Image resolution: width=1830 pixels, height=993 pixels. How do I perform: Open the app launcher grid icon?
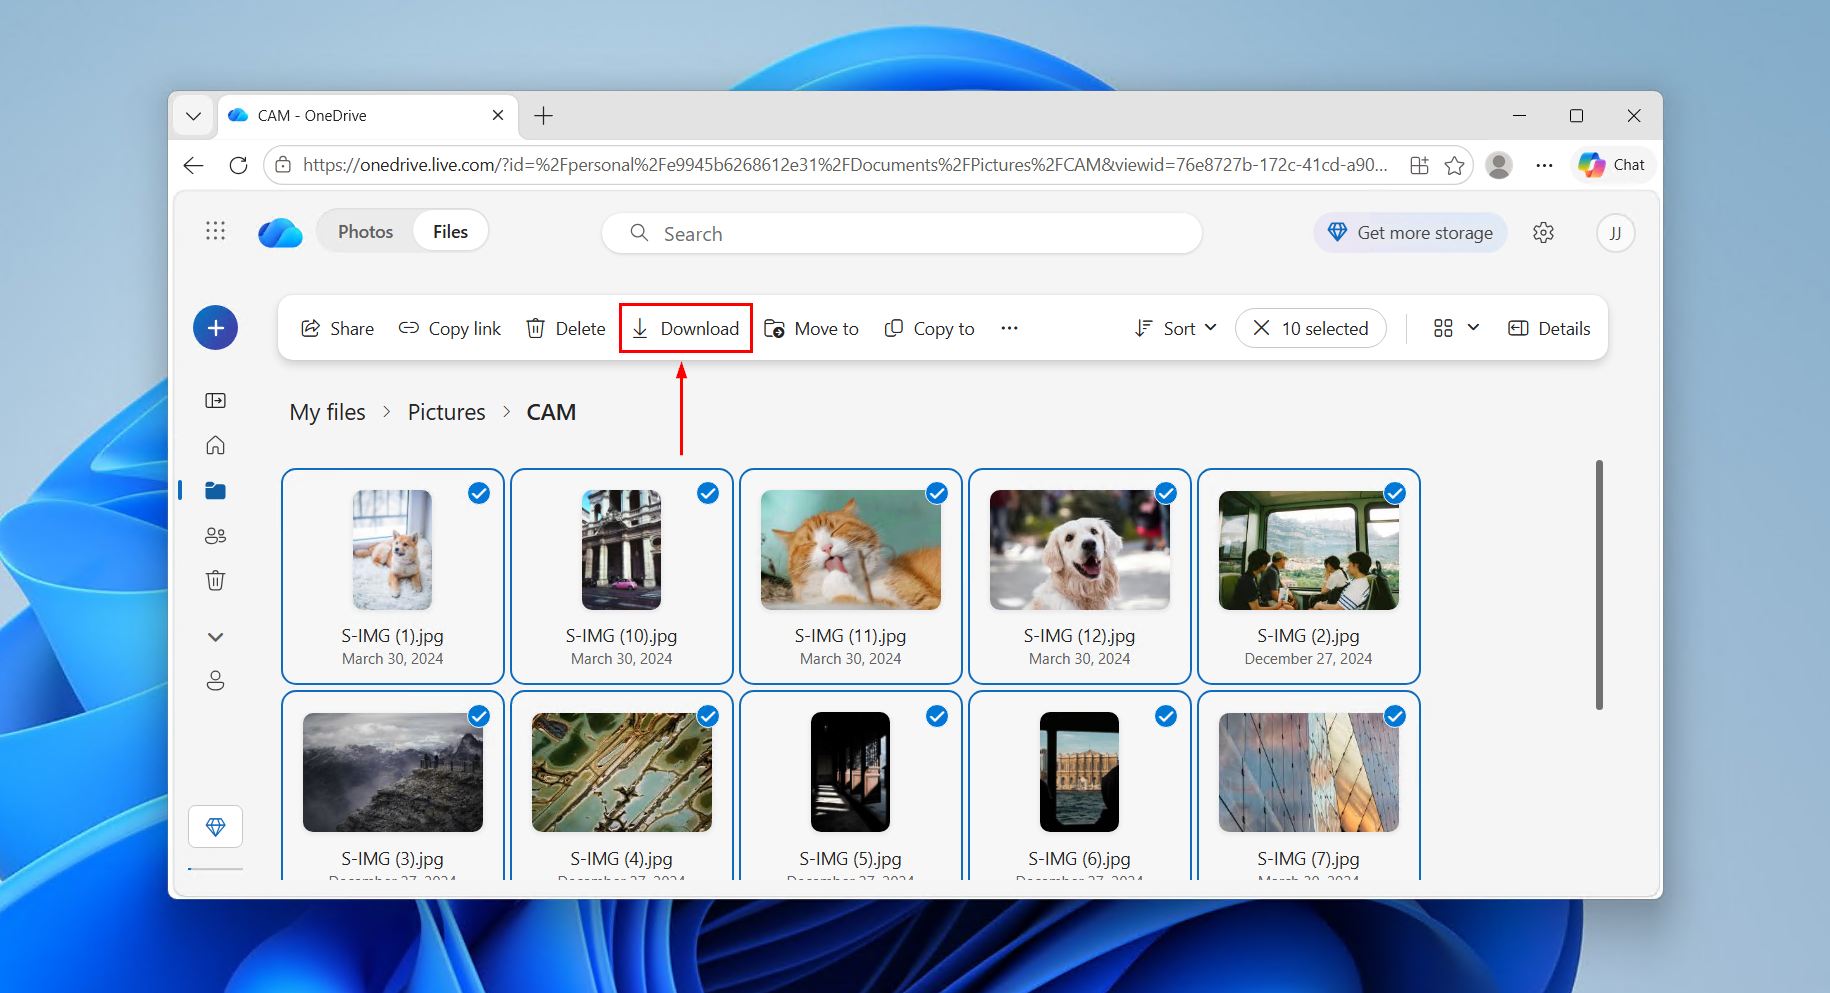click(215, 232)
